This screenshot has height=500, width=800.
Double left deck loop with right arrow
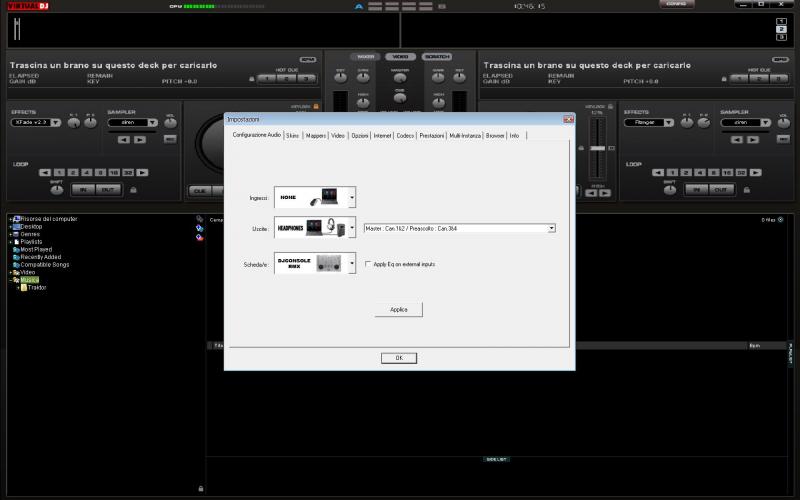coord(142,172)
